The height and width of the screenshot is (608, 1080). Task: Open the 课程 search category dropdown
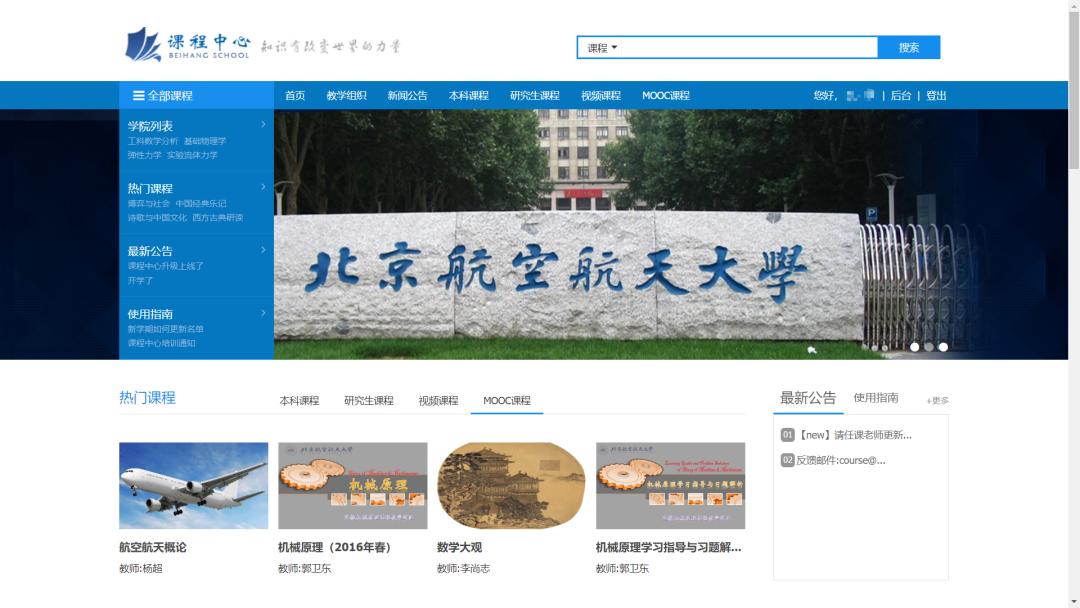tap(600, 46)
